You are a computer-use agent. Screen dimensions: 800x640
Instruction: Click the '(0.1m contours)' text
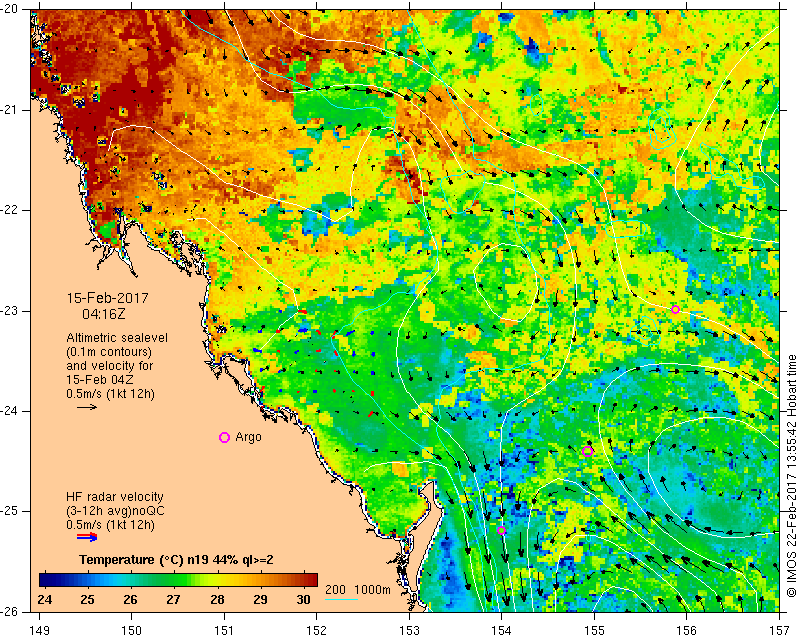[x=109, y=352]
